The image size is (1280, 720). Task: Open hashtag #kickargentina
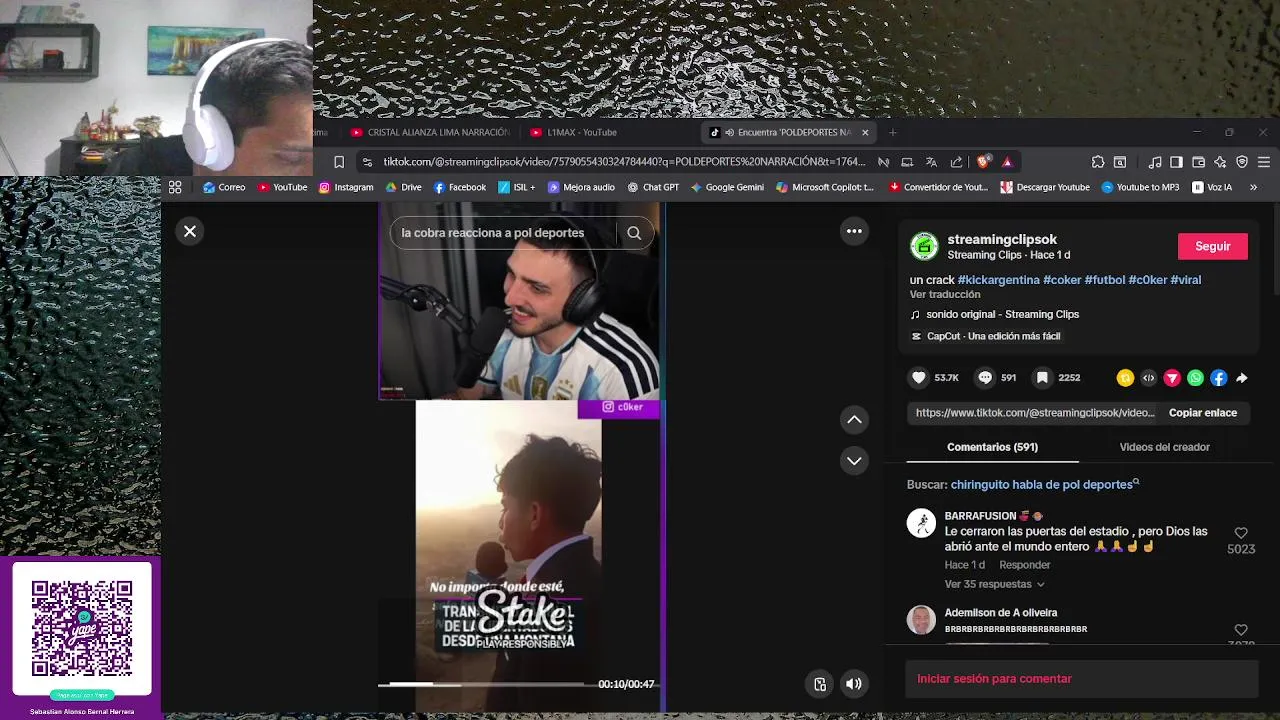pyautogui.click(x=998, y=280)
